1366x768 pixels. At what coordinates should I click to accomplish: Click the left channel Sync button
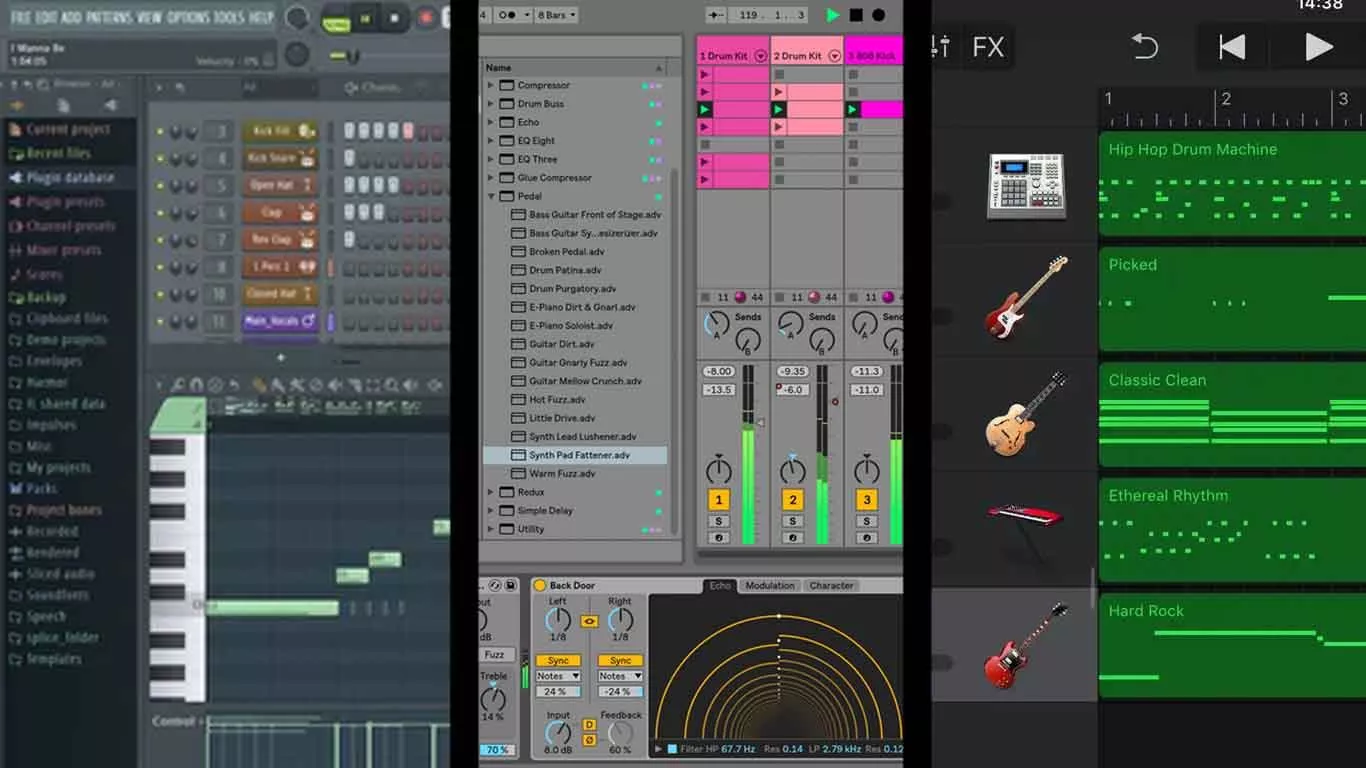(x=558, y=660)
